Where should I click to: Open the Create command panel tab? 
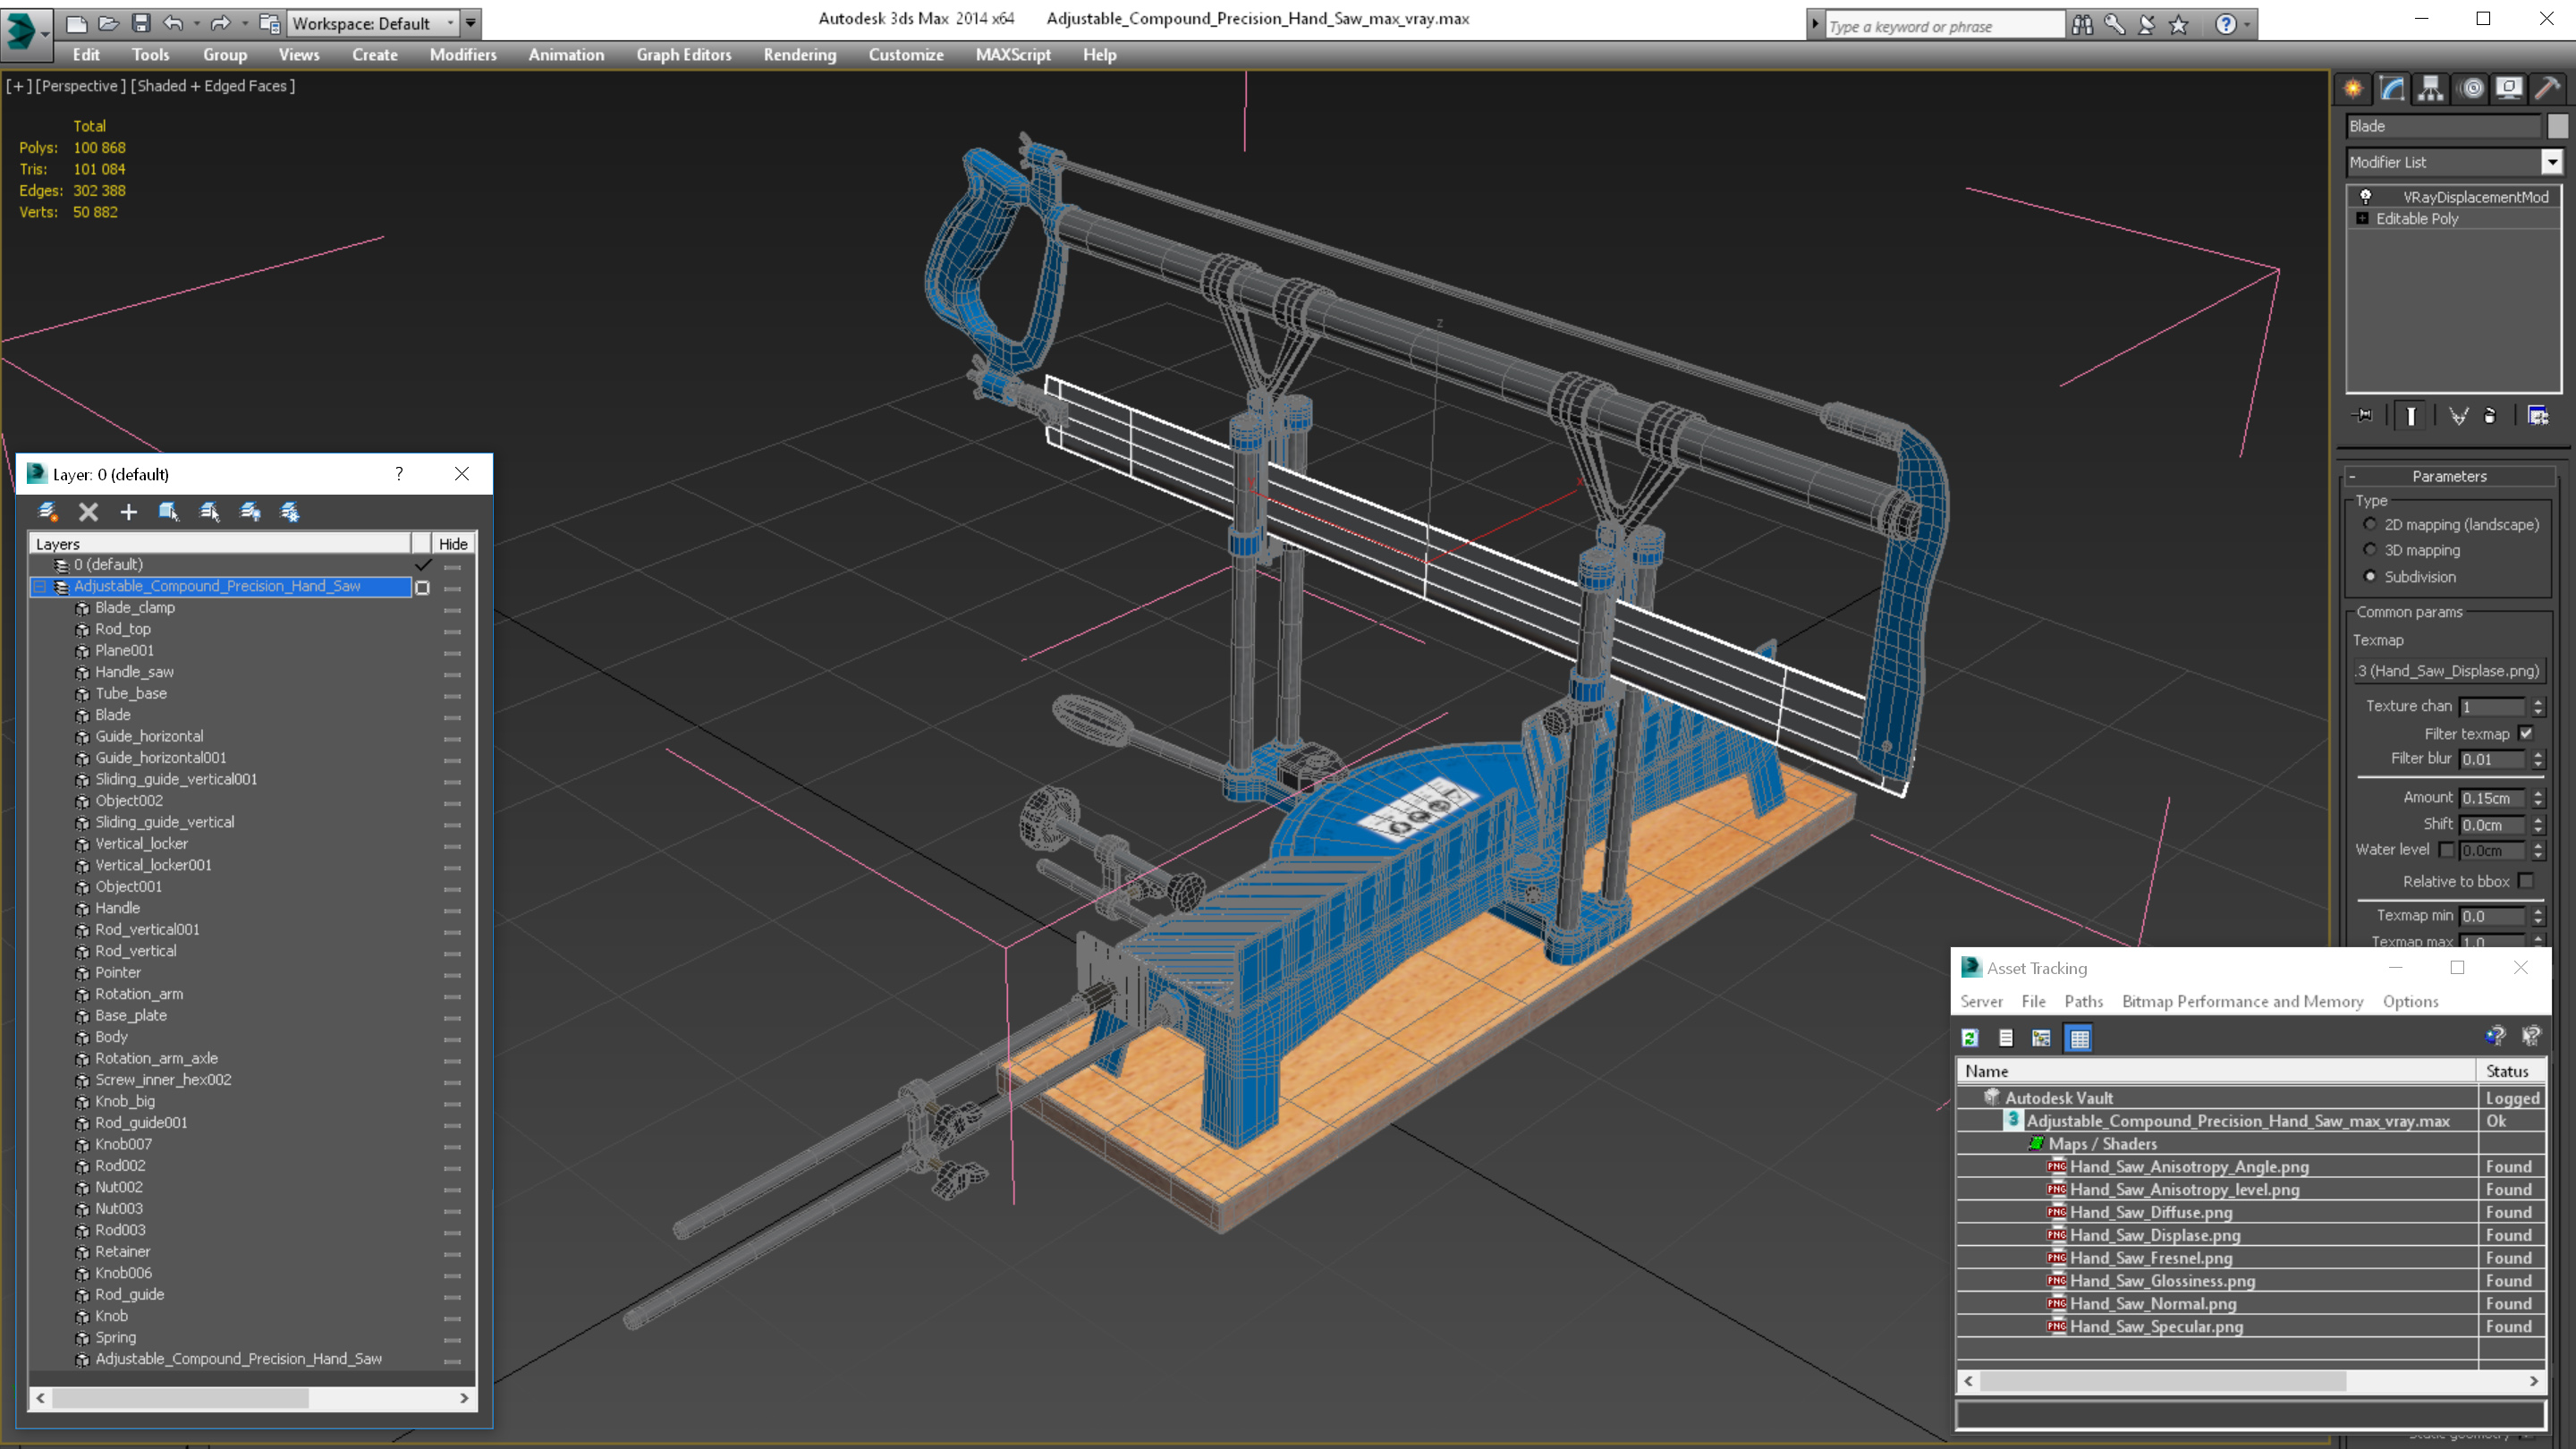[2353, 89]
